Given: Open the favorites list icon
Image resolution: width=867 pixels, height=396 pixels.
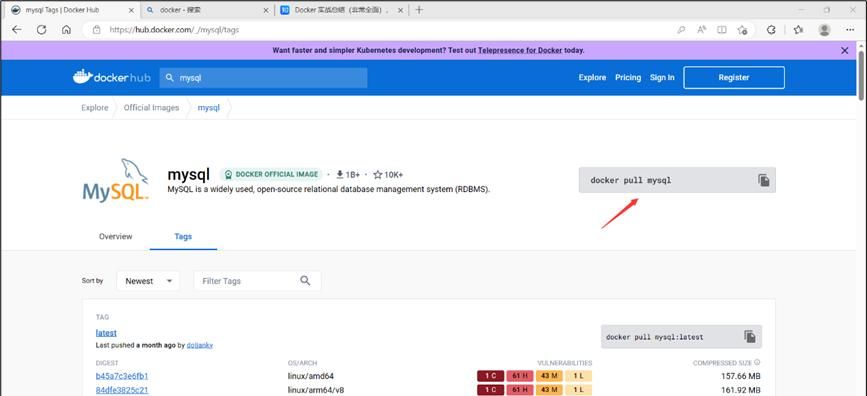Looking at the screenshot, I should click(798, 30).
